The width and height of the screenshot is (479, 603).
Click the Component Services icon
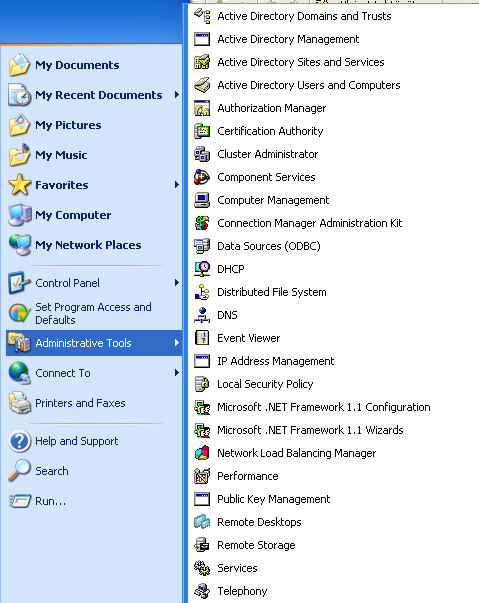(x=202, y=177)
